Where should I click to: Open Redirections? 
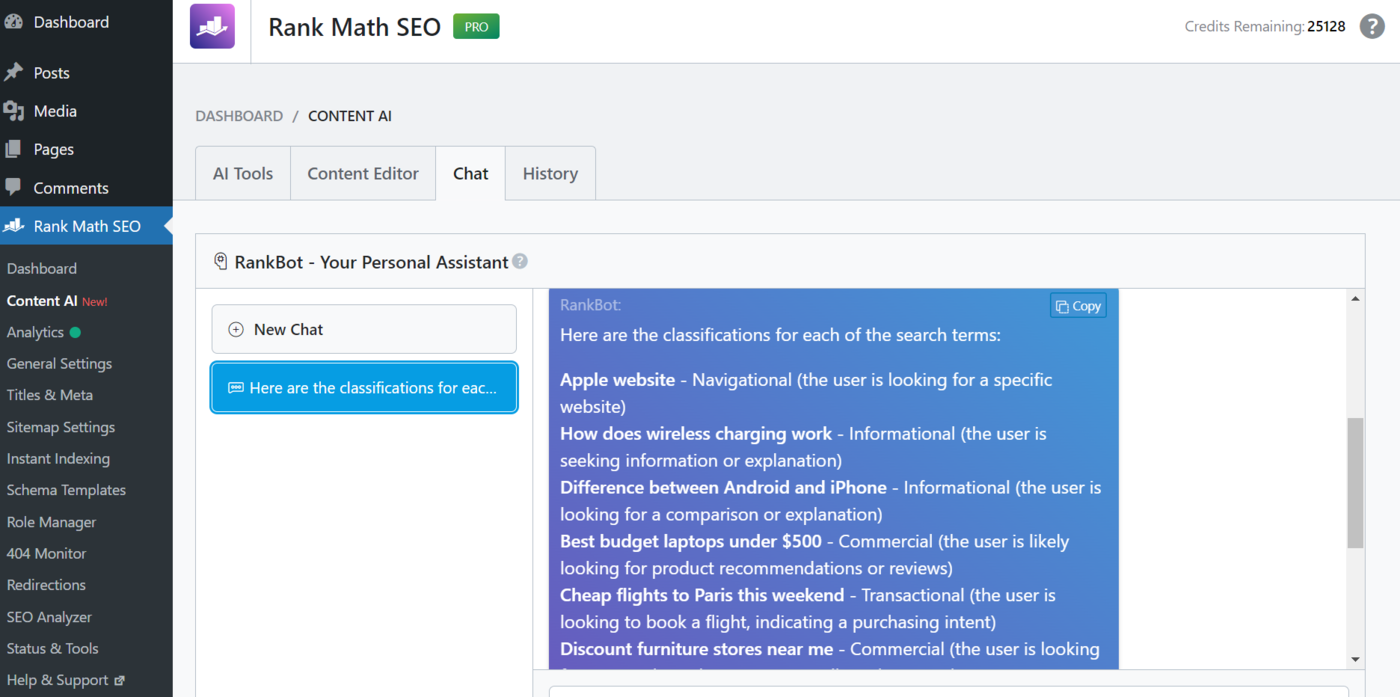click(46, 585)
